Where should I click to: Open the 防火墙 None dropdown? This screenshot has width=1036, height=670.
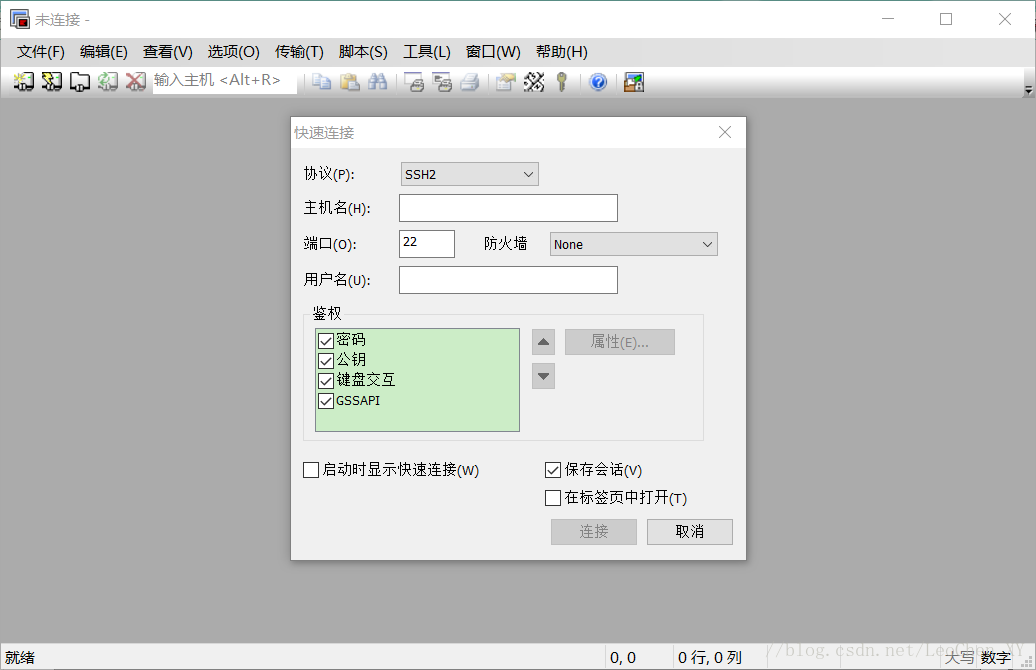click(708, 243)
